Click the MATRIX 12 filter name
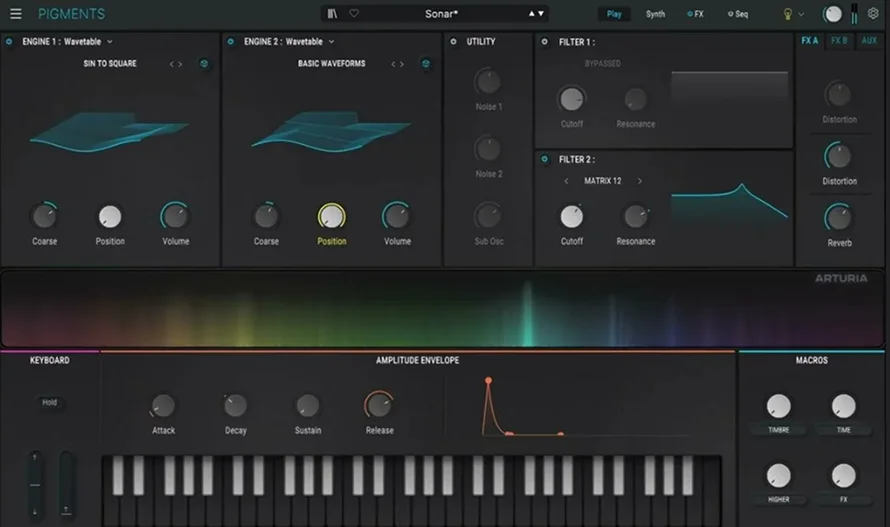This screenshot has width=890, height=527. [602, 181]
